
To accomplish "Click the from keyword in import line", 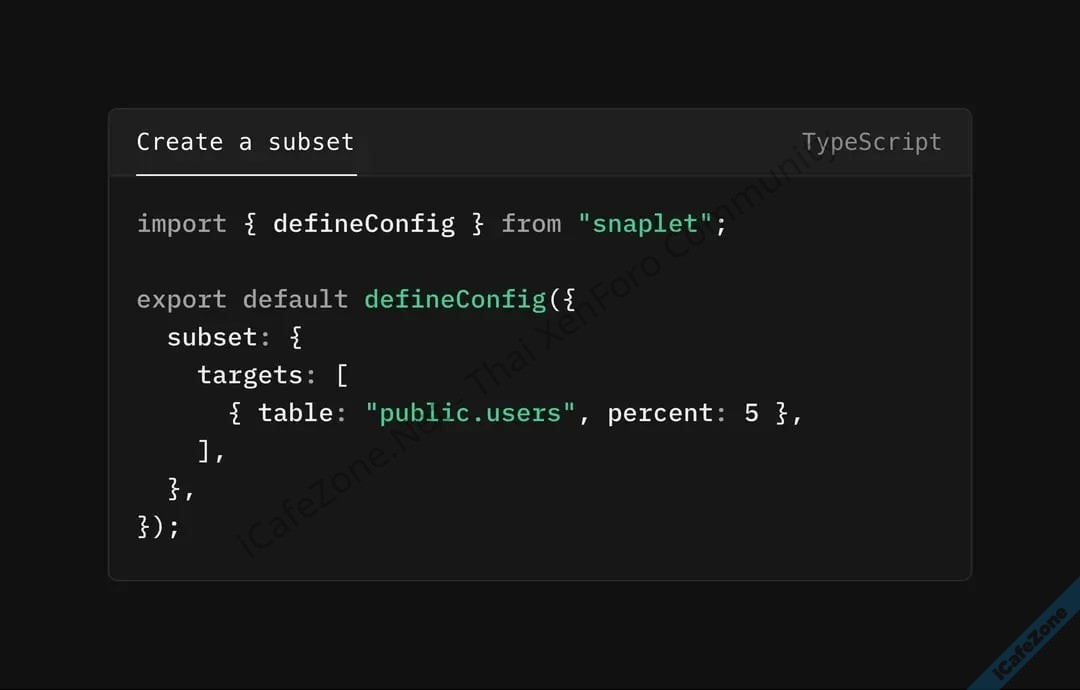I will pos(531,223).
